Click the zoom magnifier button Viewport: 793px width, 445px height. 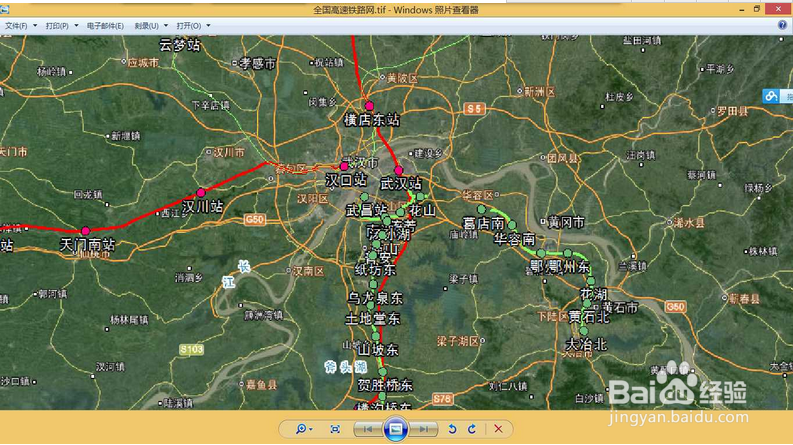point(303,429)
